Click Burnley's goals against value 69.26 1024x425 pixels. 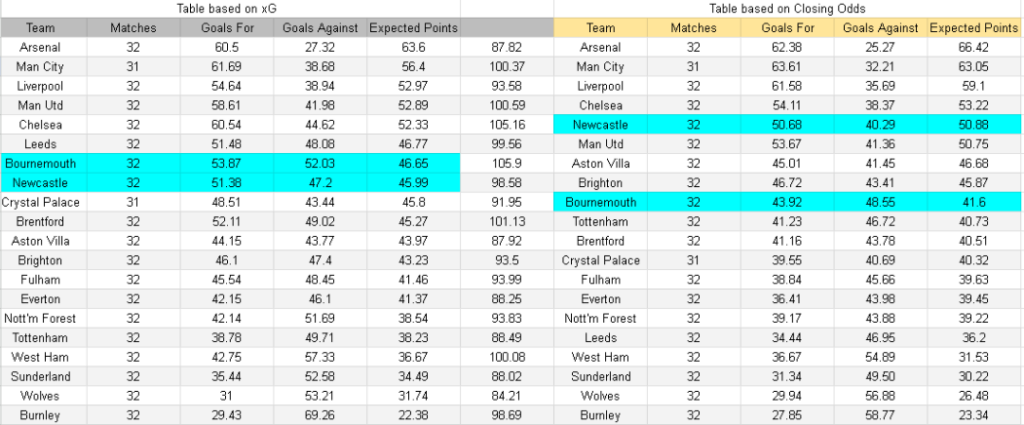[322, 414]
